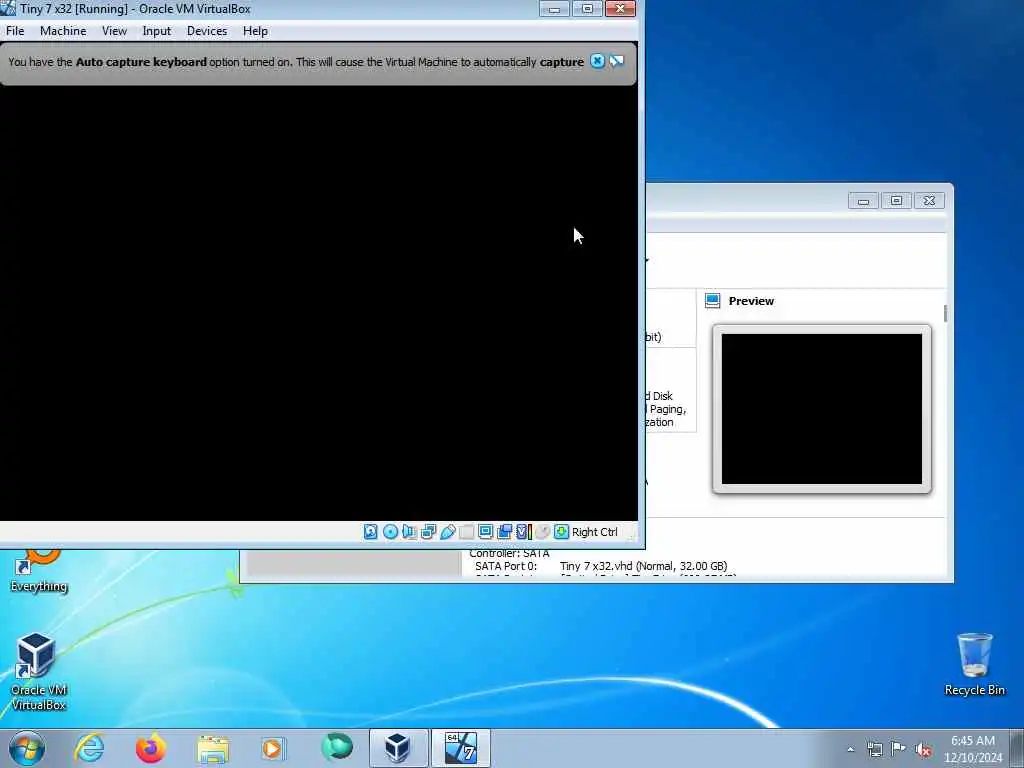Open the Oracle VM VirtualBox desktop shortcut
This screenshot has height=768, width=1024.
[39, 672]
